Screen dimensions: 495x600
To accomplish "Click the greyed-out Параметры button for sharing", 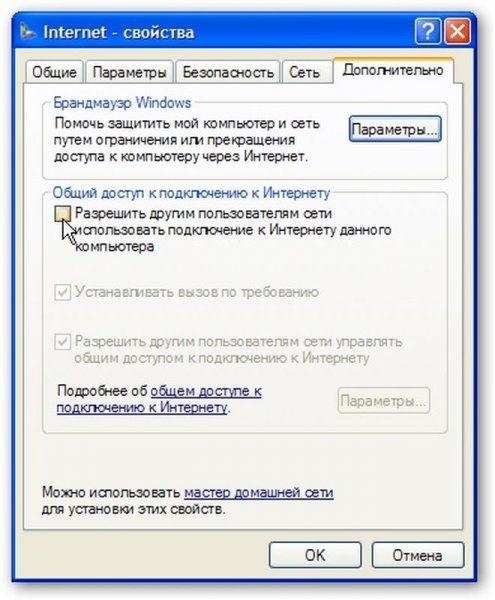I will 384,401.
